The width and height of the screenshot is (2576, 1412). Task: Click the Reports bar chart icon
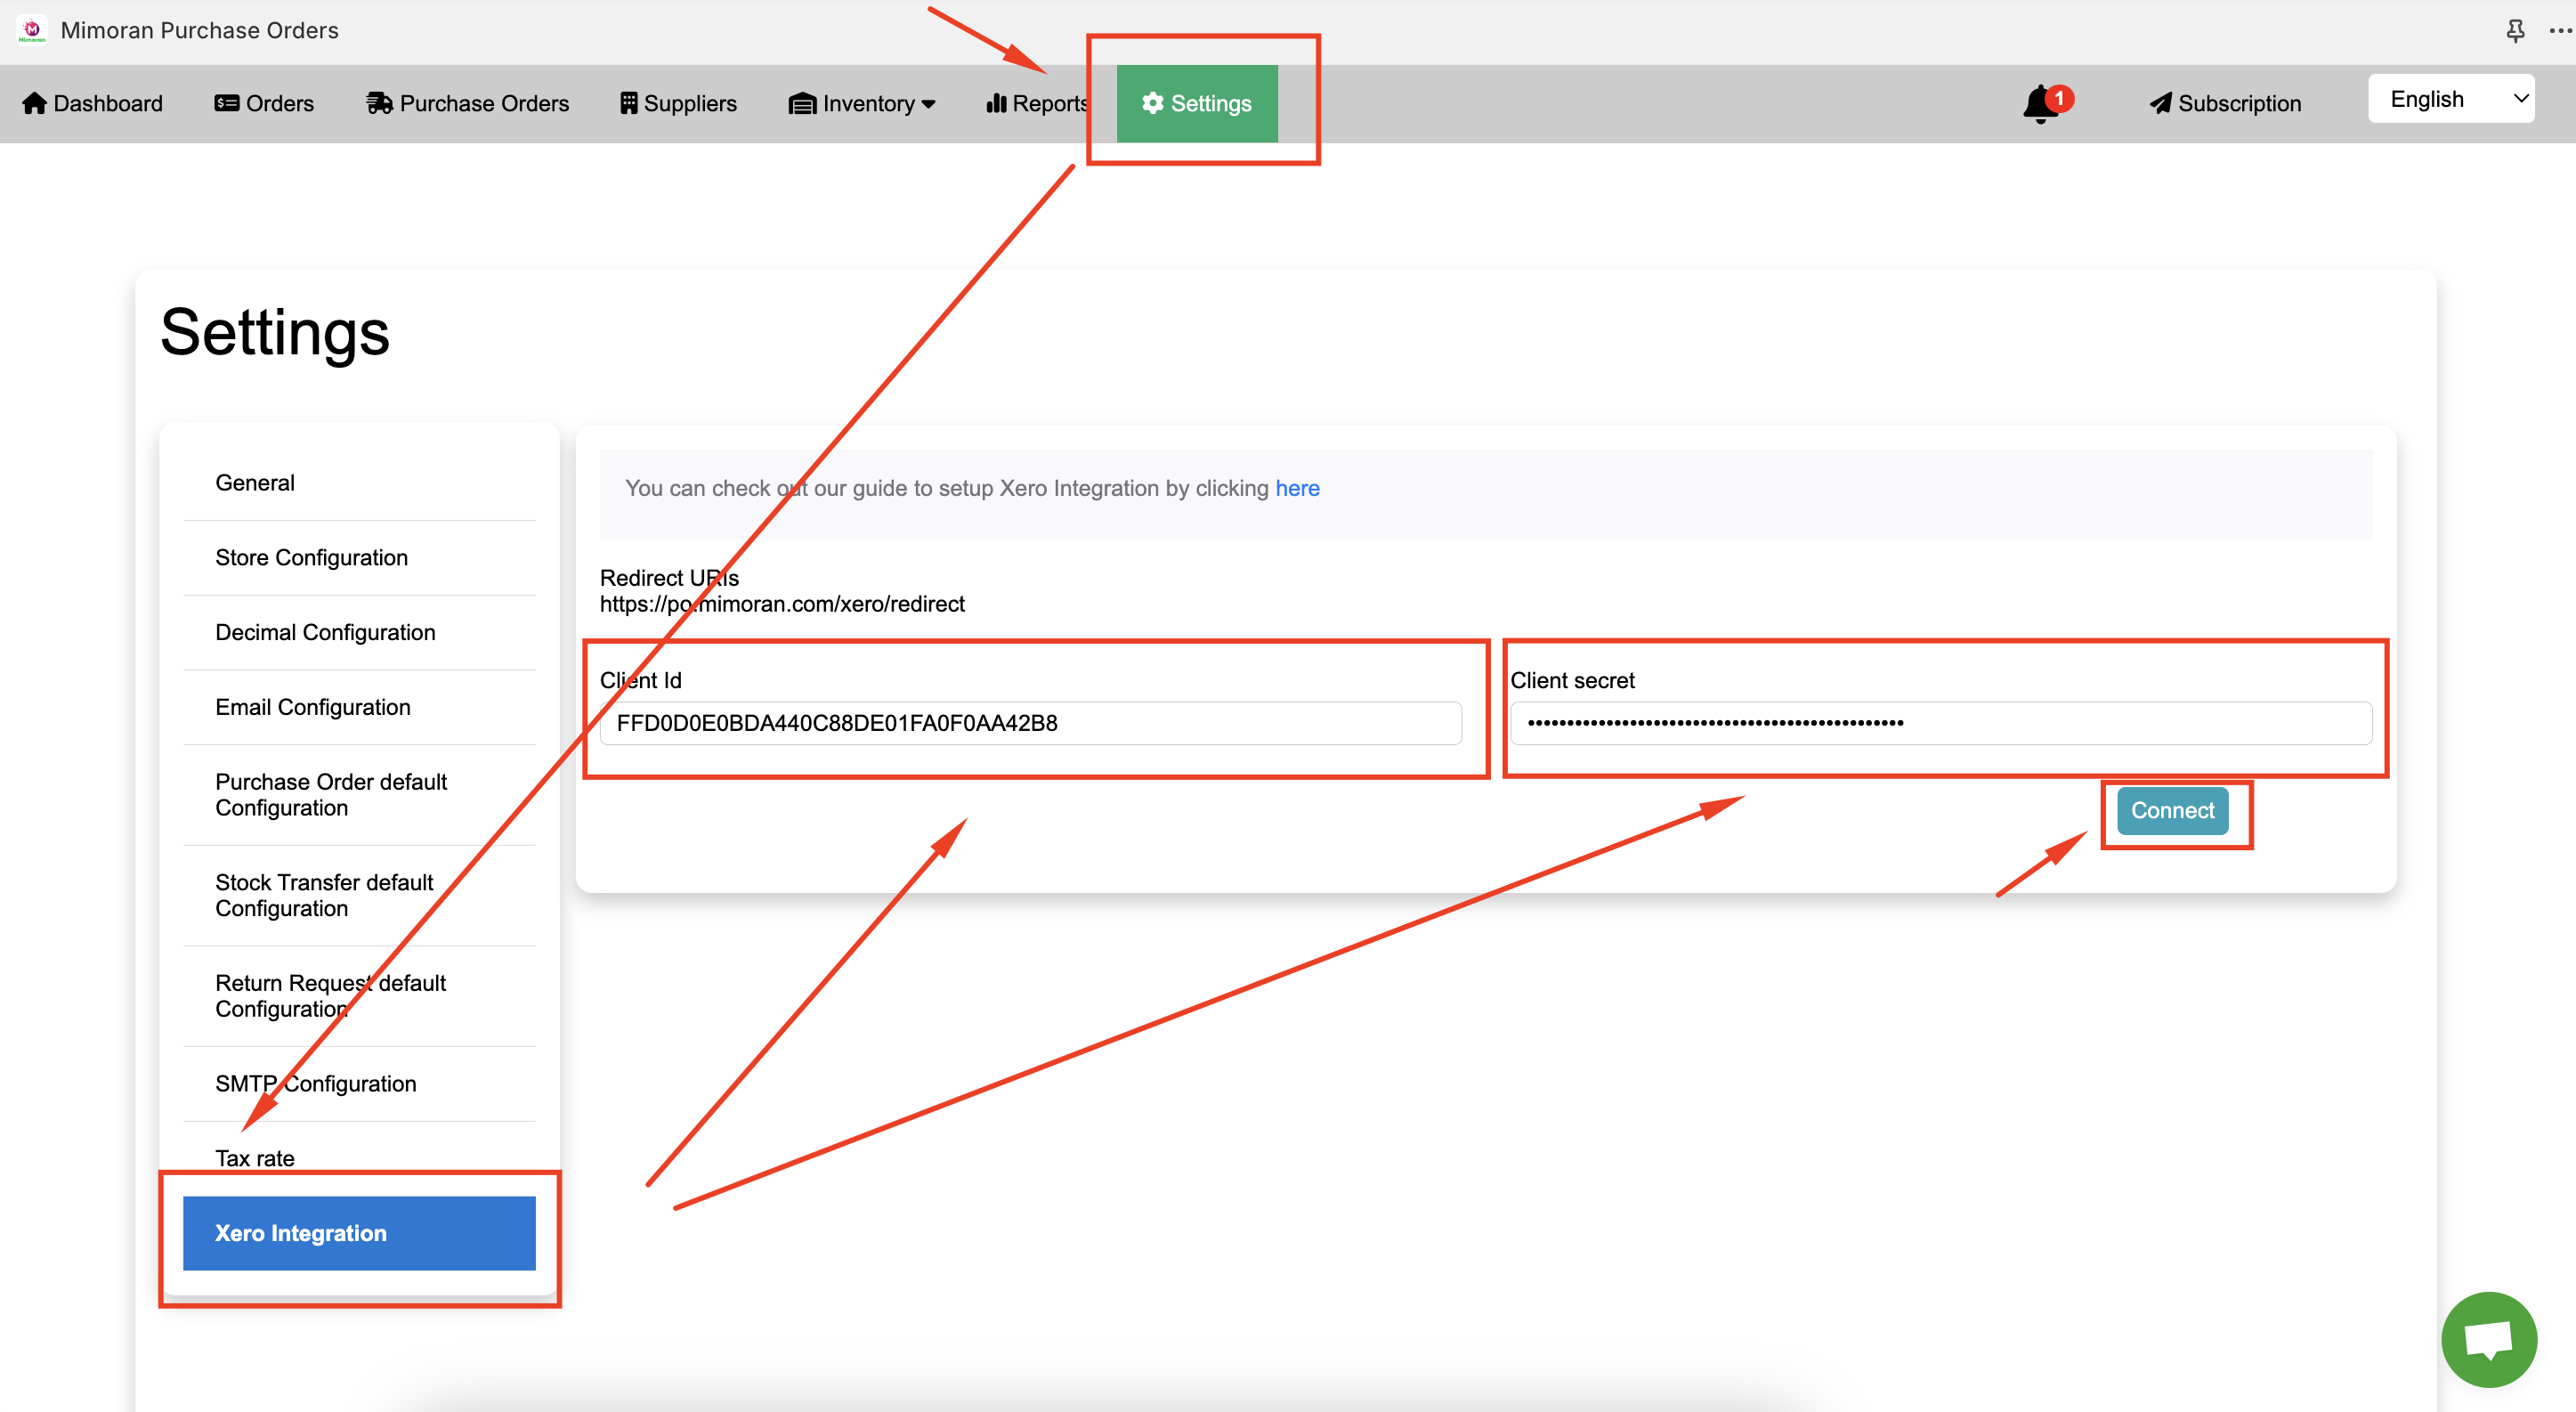[996, 103]
